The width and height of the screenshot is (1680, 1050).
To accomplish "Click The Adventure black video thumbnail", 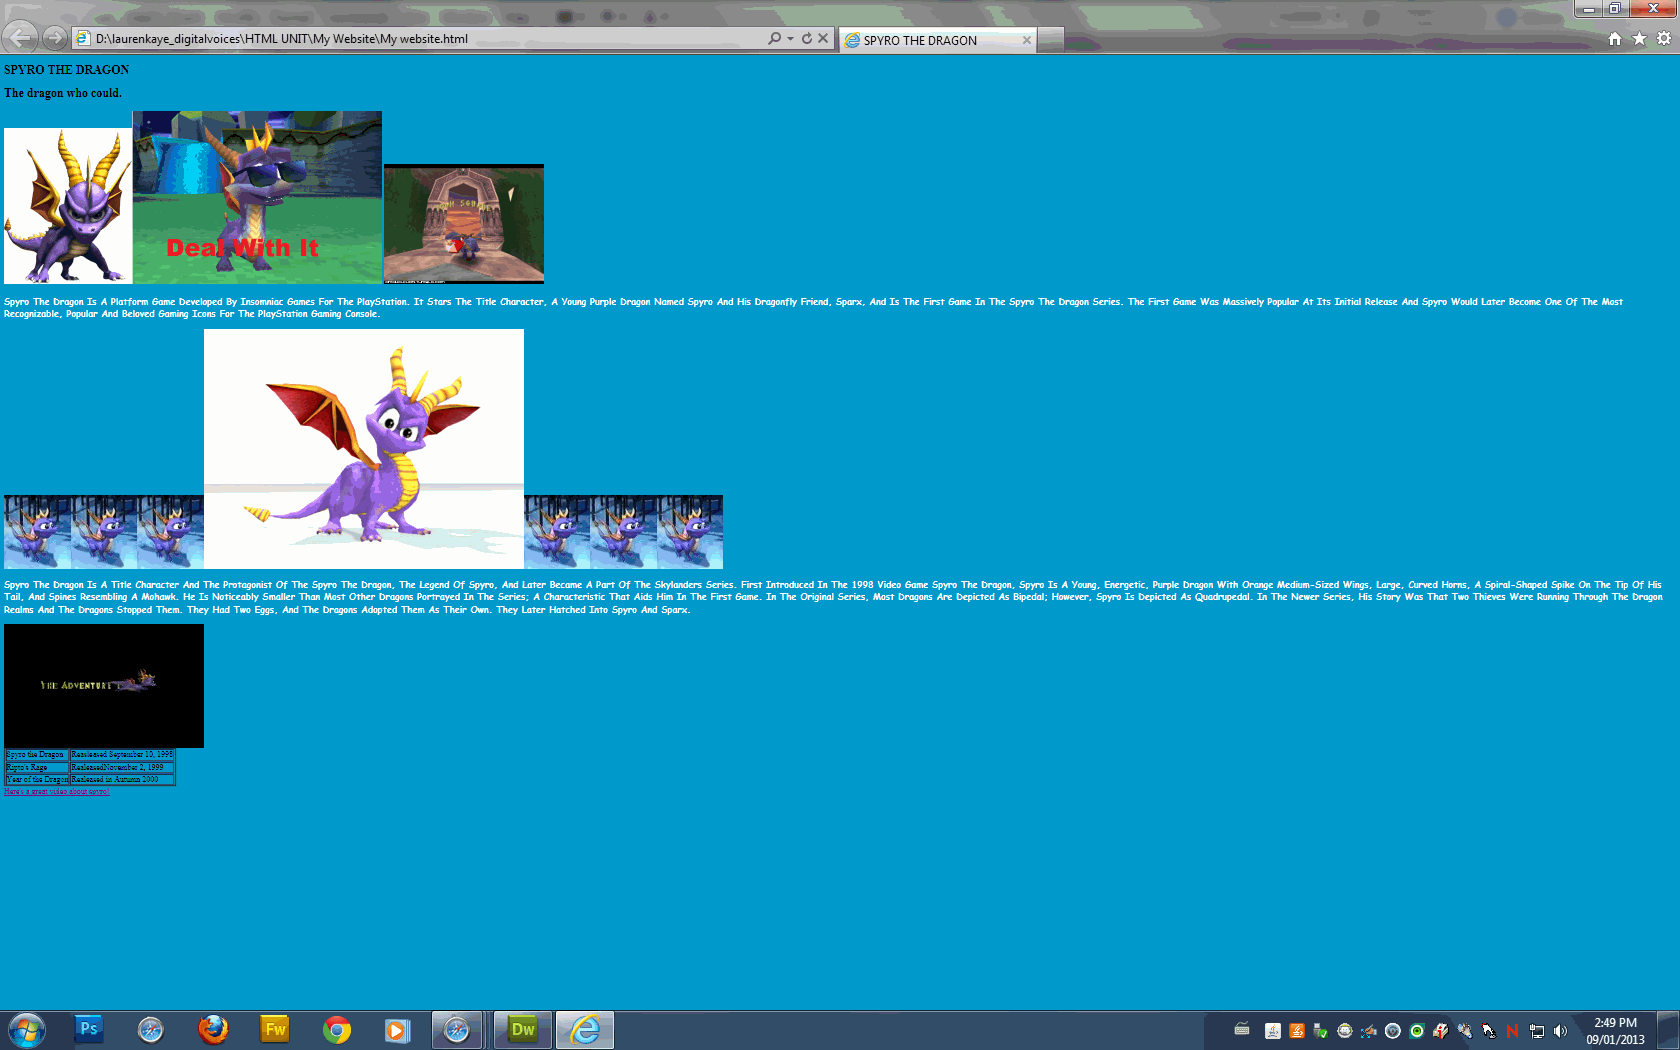I will (104, 686).
